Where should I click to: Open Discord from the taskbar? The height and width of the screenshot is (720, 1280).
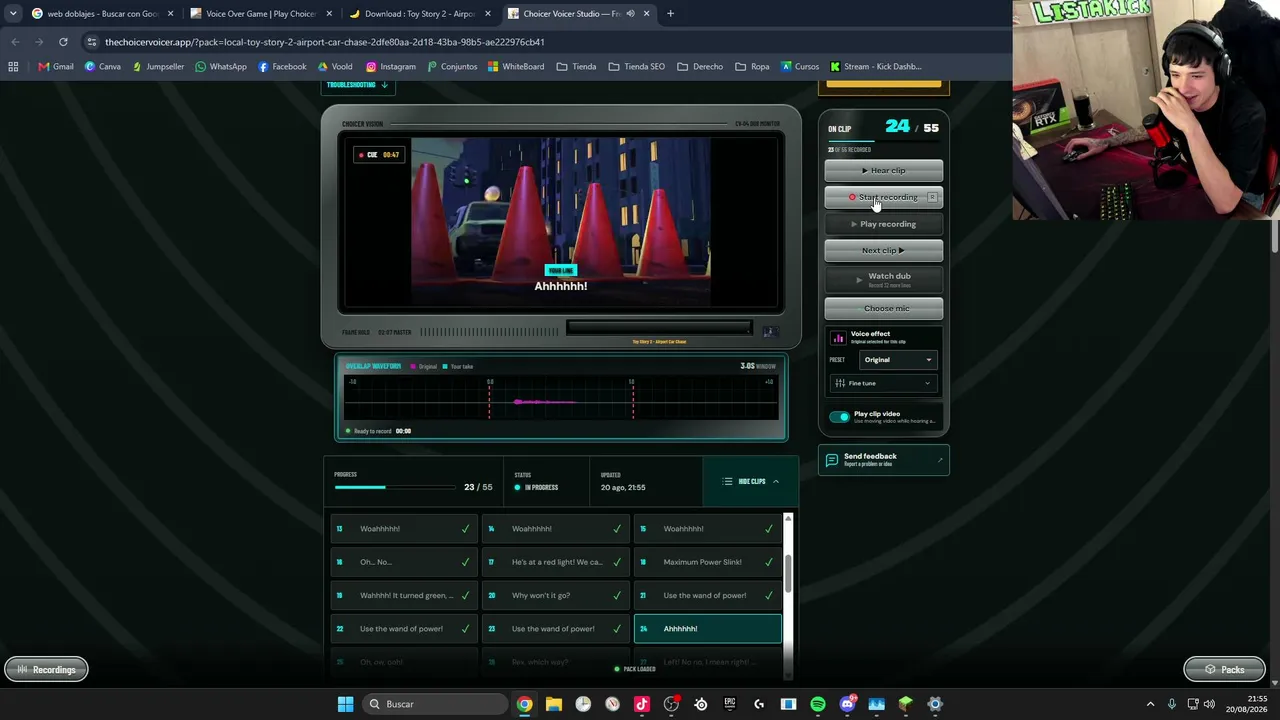847,704
